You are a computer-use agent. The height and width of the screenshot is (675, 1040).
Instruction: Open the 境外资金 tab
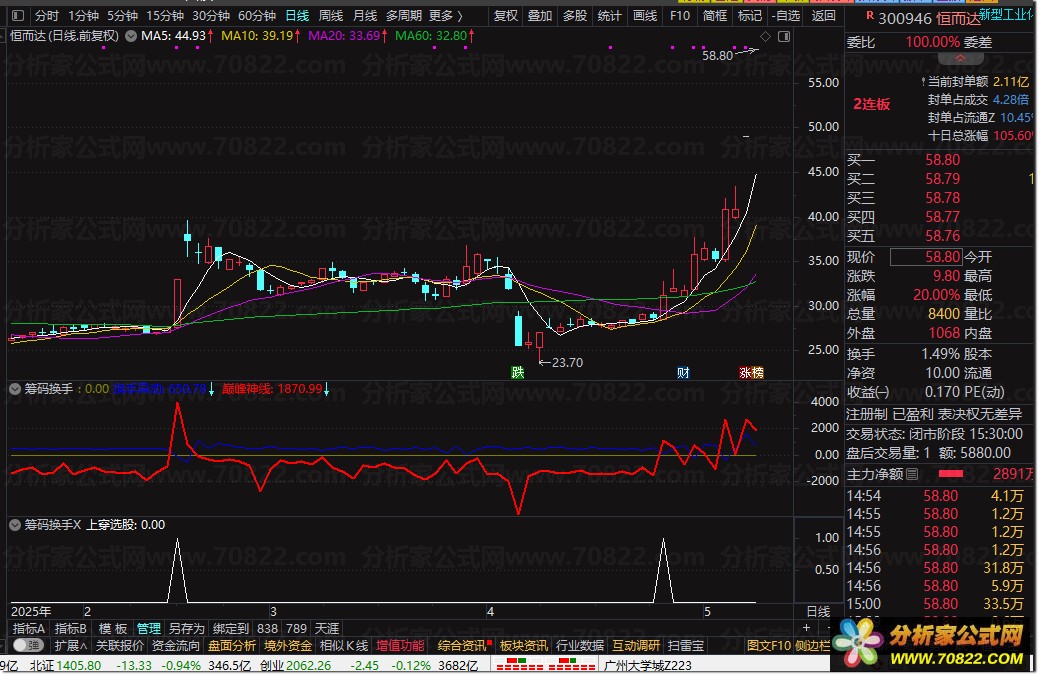(288, 646)
